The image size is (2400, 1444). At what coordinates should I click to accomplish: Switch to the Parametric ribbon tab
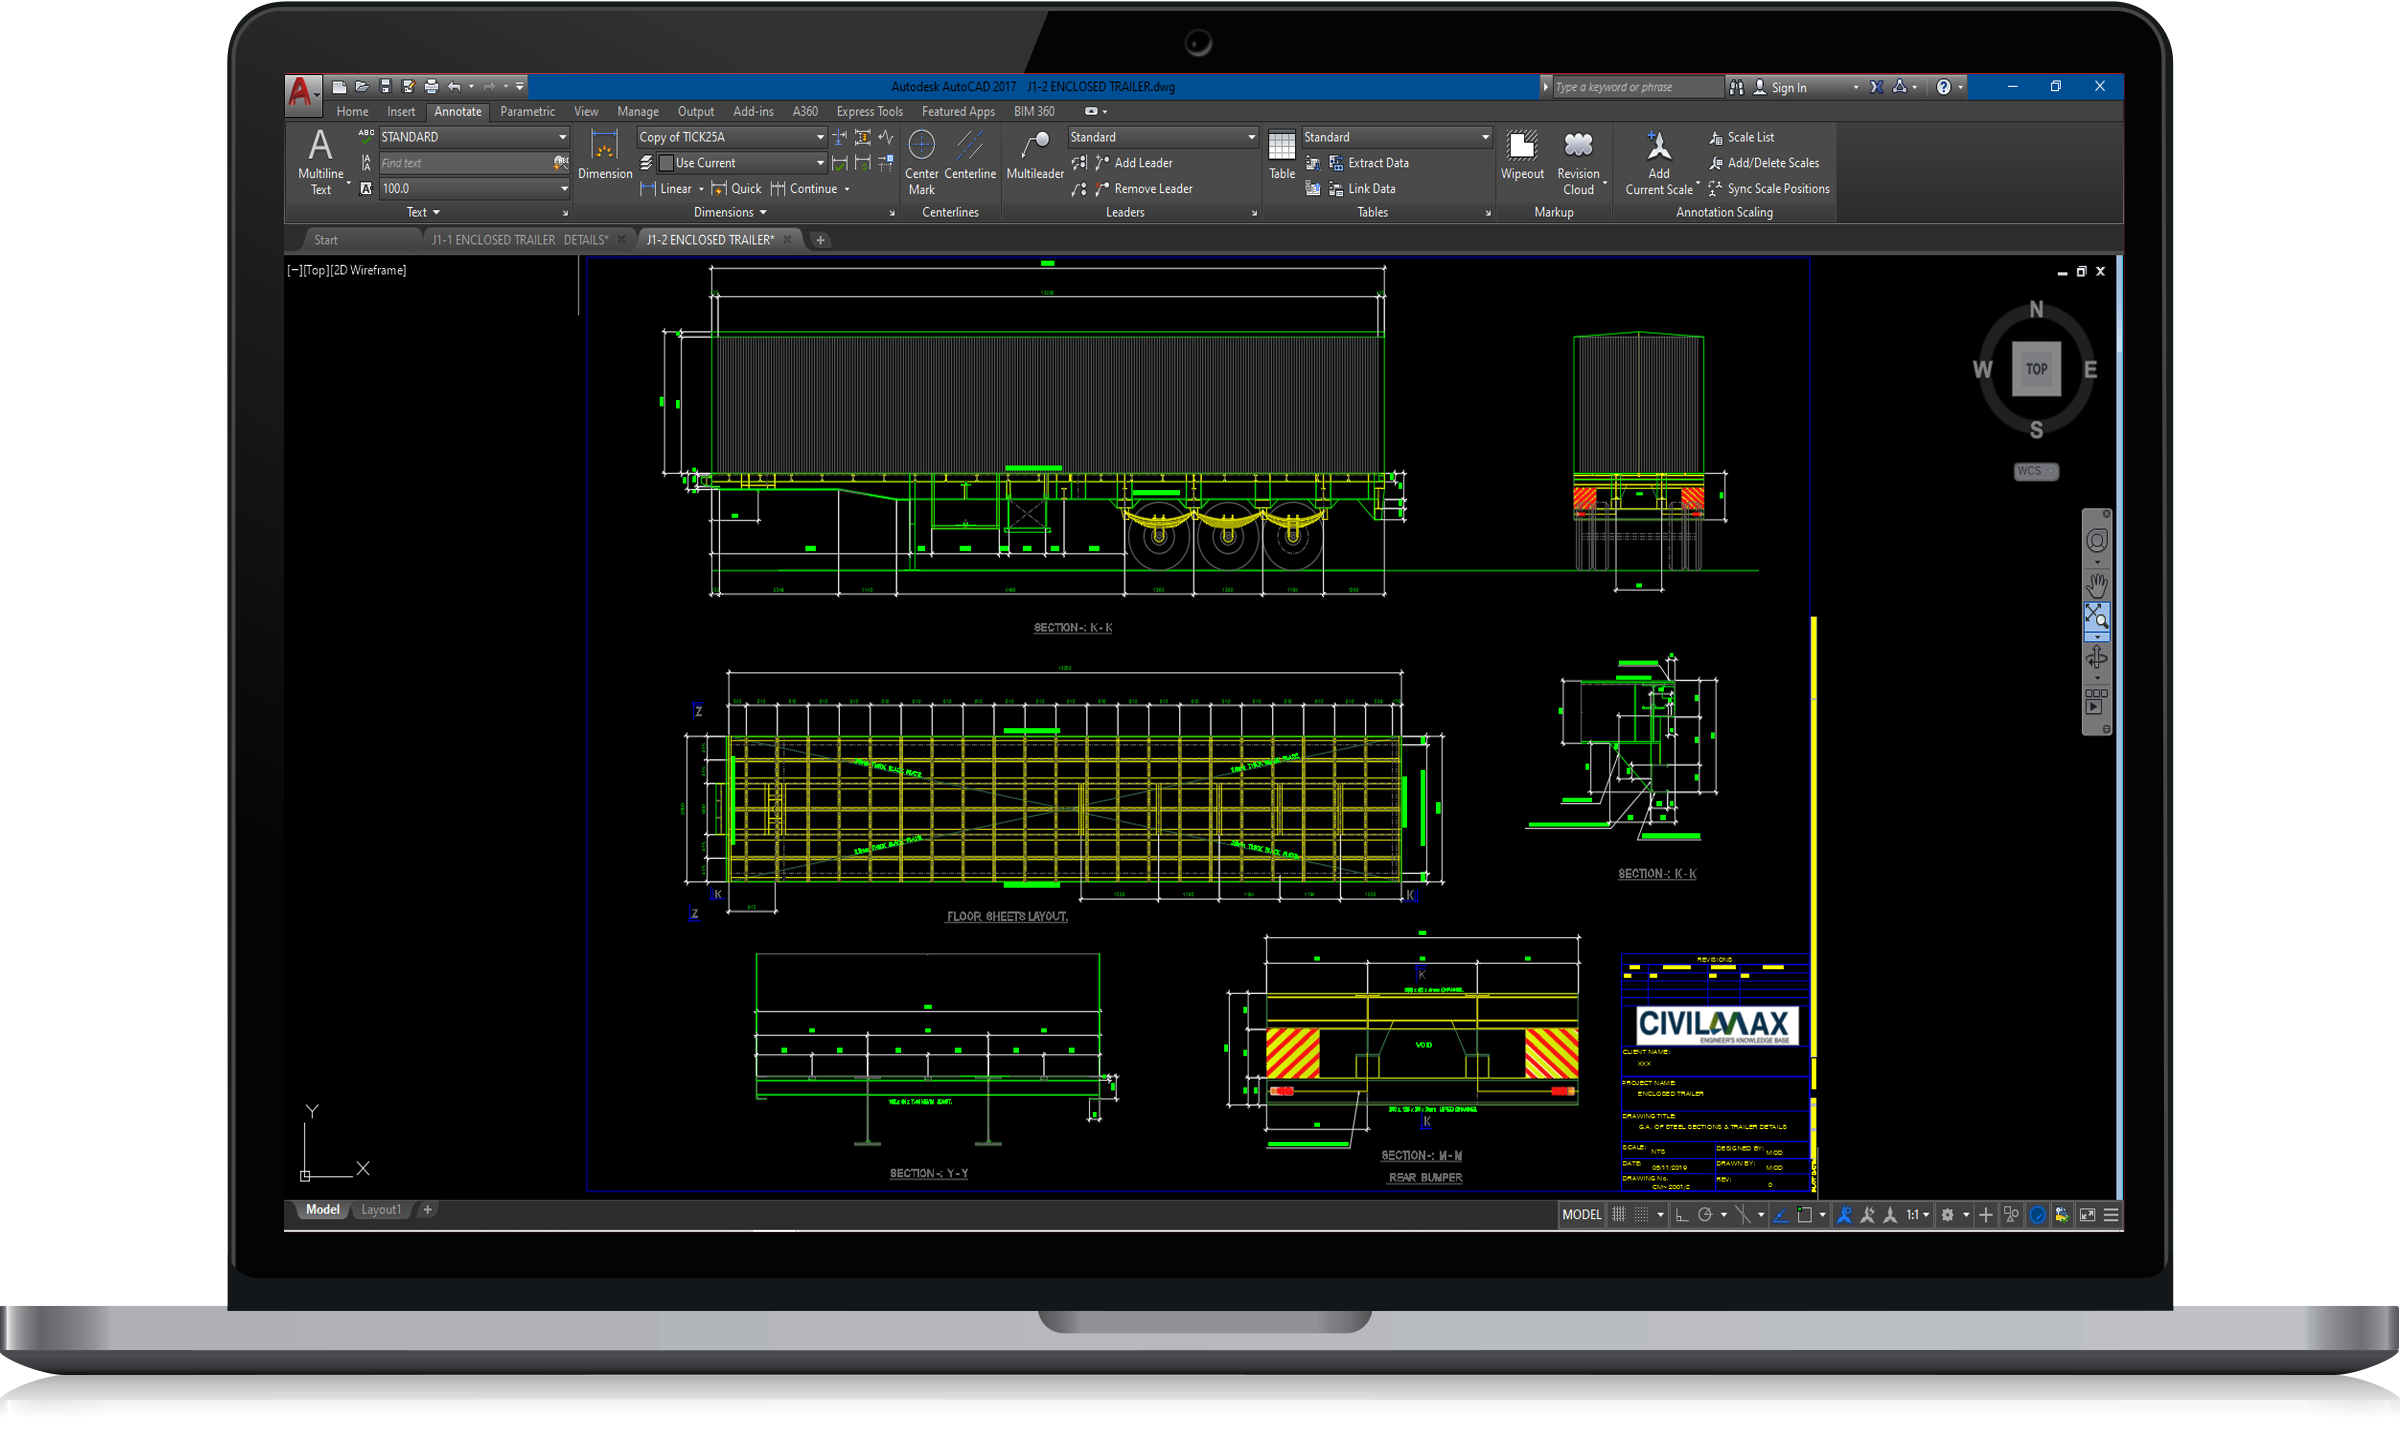[527, 112]
